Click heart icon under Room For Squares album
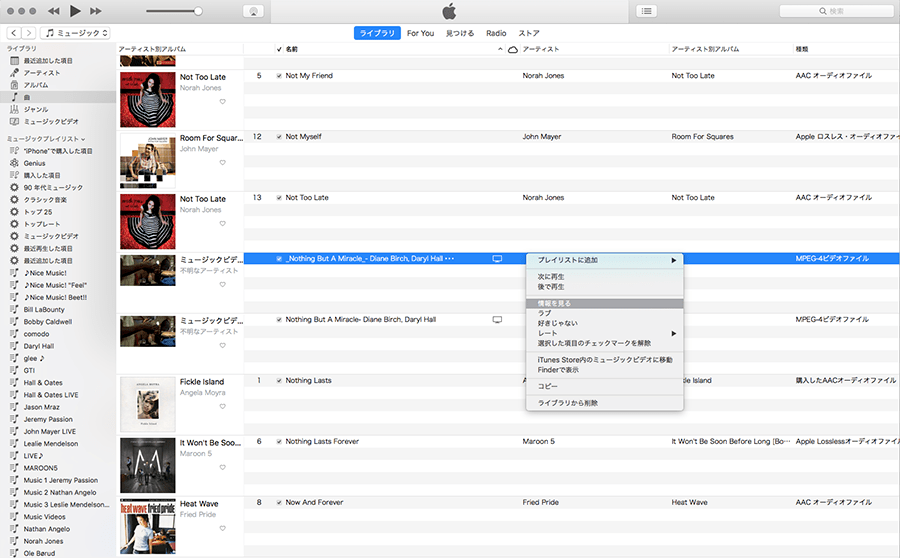Viewport: 900px width, 558px height. (x=223, y=162)
